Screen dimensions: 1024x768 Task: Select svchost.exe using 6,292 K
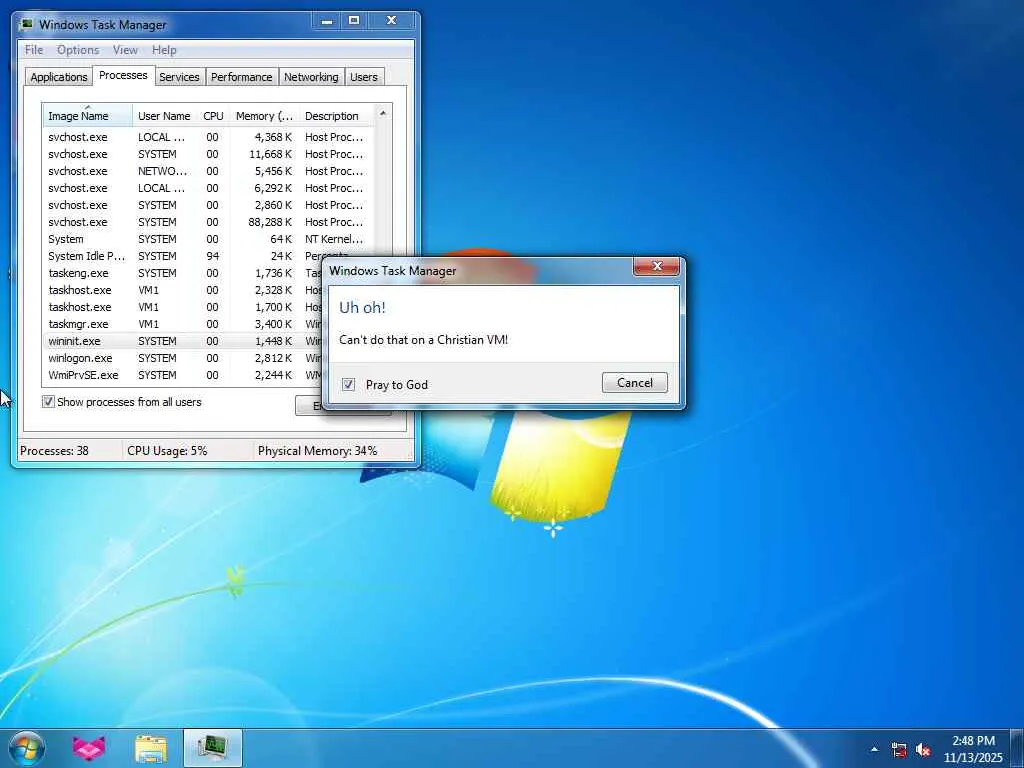209,188
